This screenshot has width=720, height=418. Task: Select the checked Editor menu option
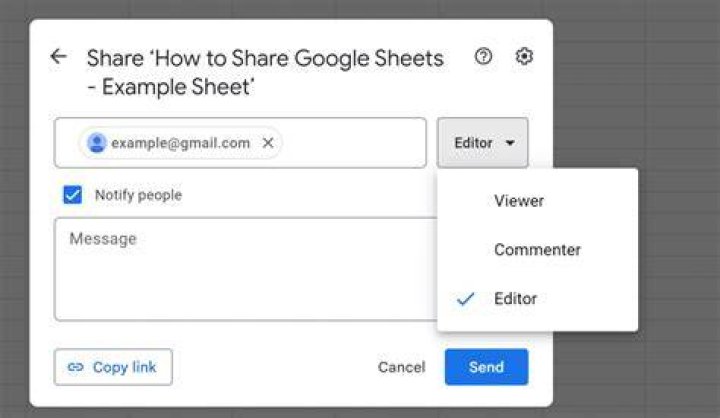[537, 299]
